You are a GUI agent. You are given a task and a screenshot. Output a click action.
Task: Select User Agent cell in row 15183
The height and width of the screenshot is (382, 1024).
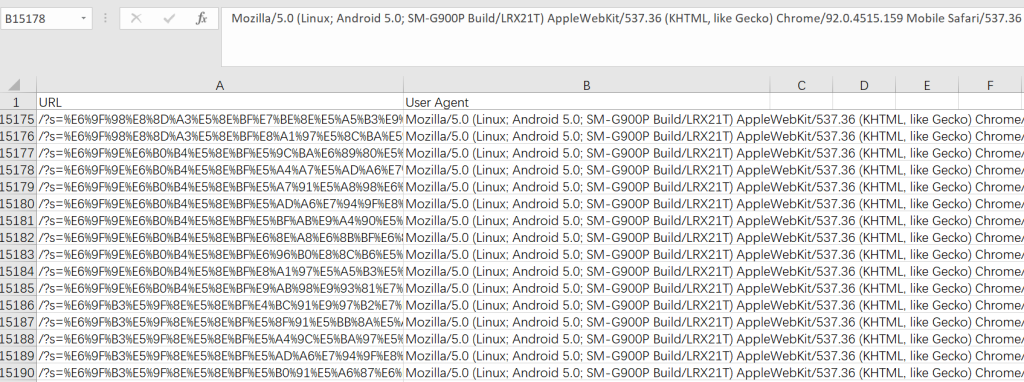pos(586,255)
